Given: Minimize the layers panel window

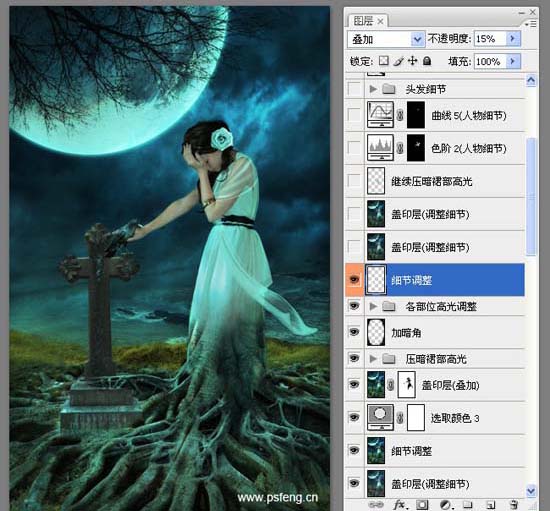Looking at the screenshot, I should (x=522, y=13).
